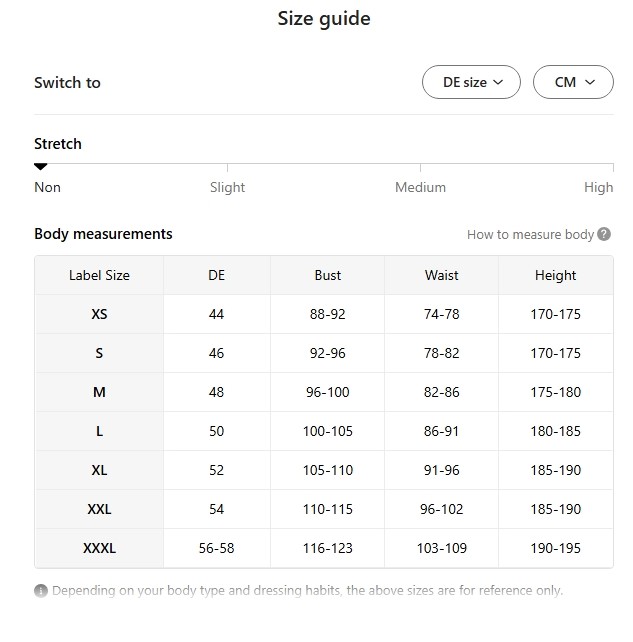This screenshot has height=642, width=633.
Task: Click the Label Size column header
Action: [99, 275]
